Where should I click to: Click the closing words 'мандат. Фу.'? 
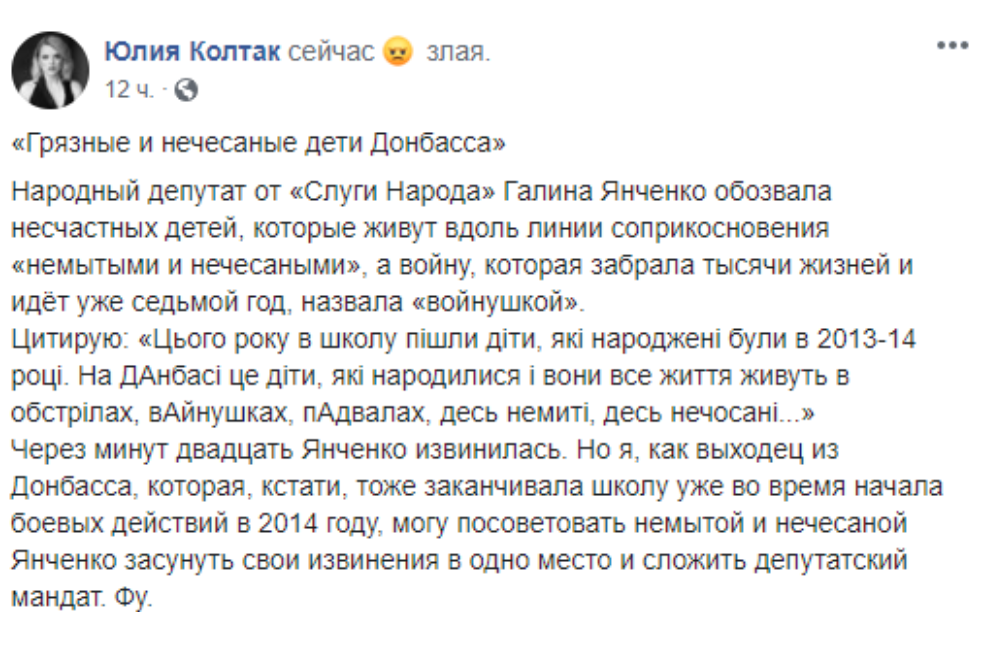82,597
